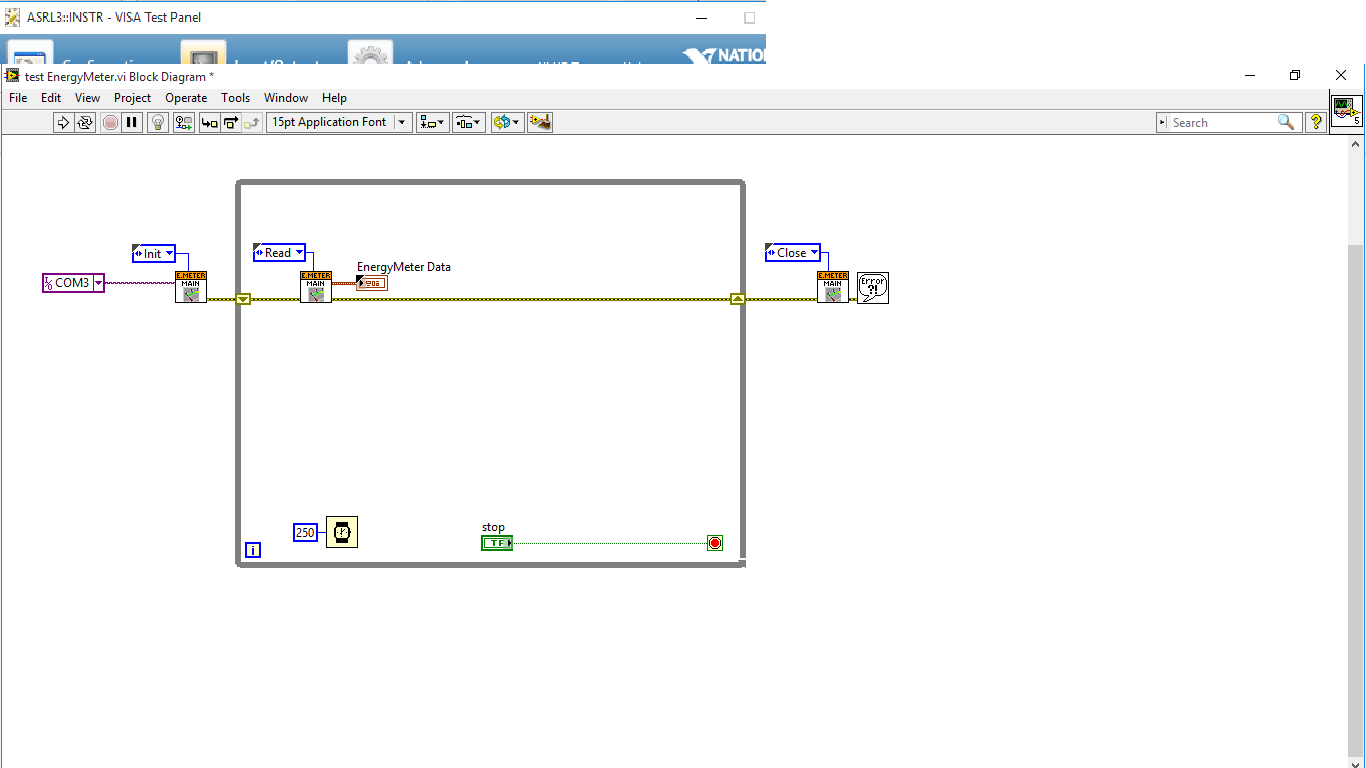This screenshot has height=768, width=1366.
Task: Toggle retain wire values
Action: 184,122
